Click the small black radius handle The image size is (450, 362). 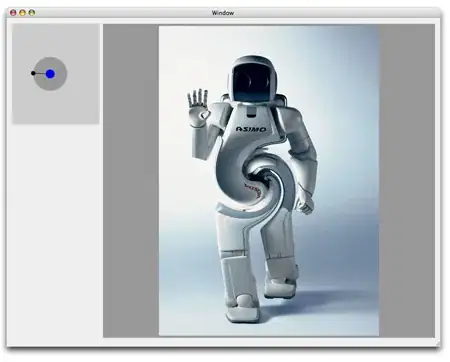point(33,73)
